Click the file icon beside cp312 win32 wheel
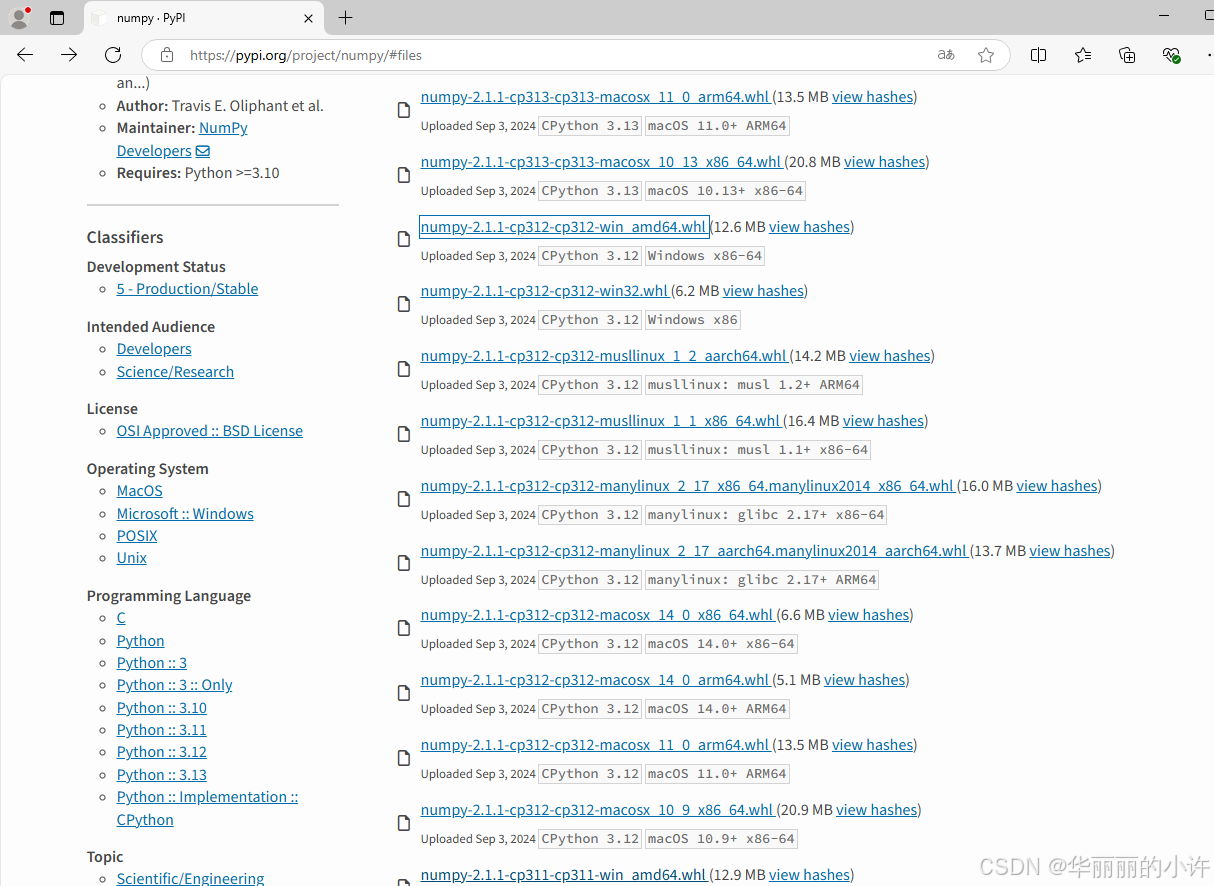1214x886 pixels. [404, 305]
